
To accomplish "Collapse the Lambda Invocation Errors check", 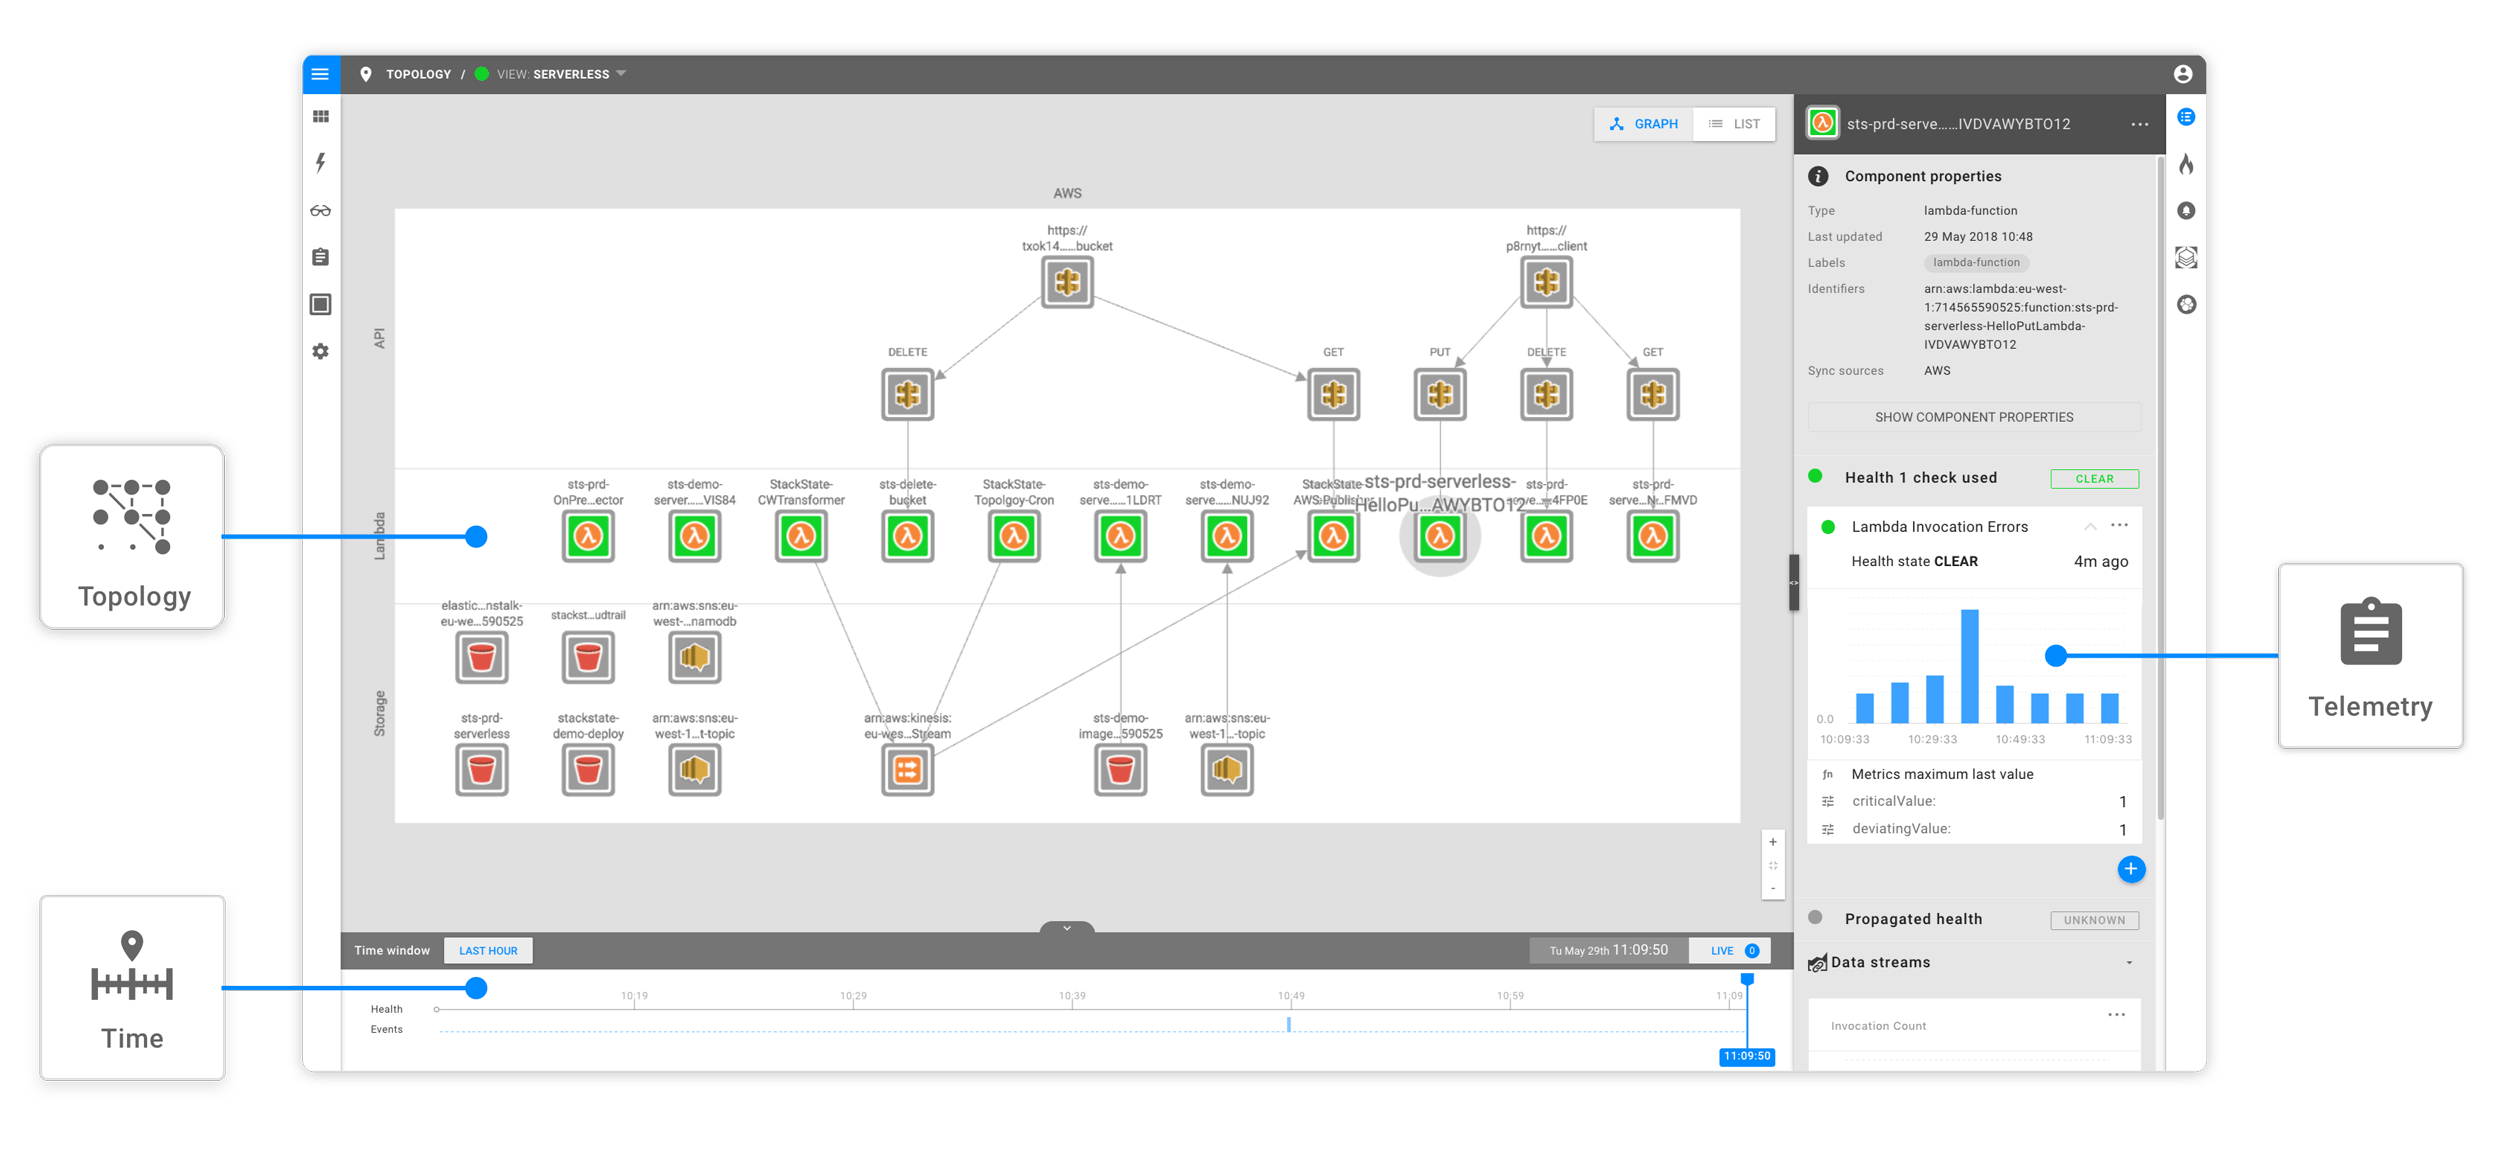I will point(2090,527).
